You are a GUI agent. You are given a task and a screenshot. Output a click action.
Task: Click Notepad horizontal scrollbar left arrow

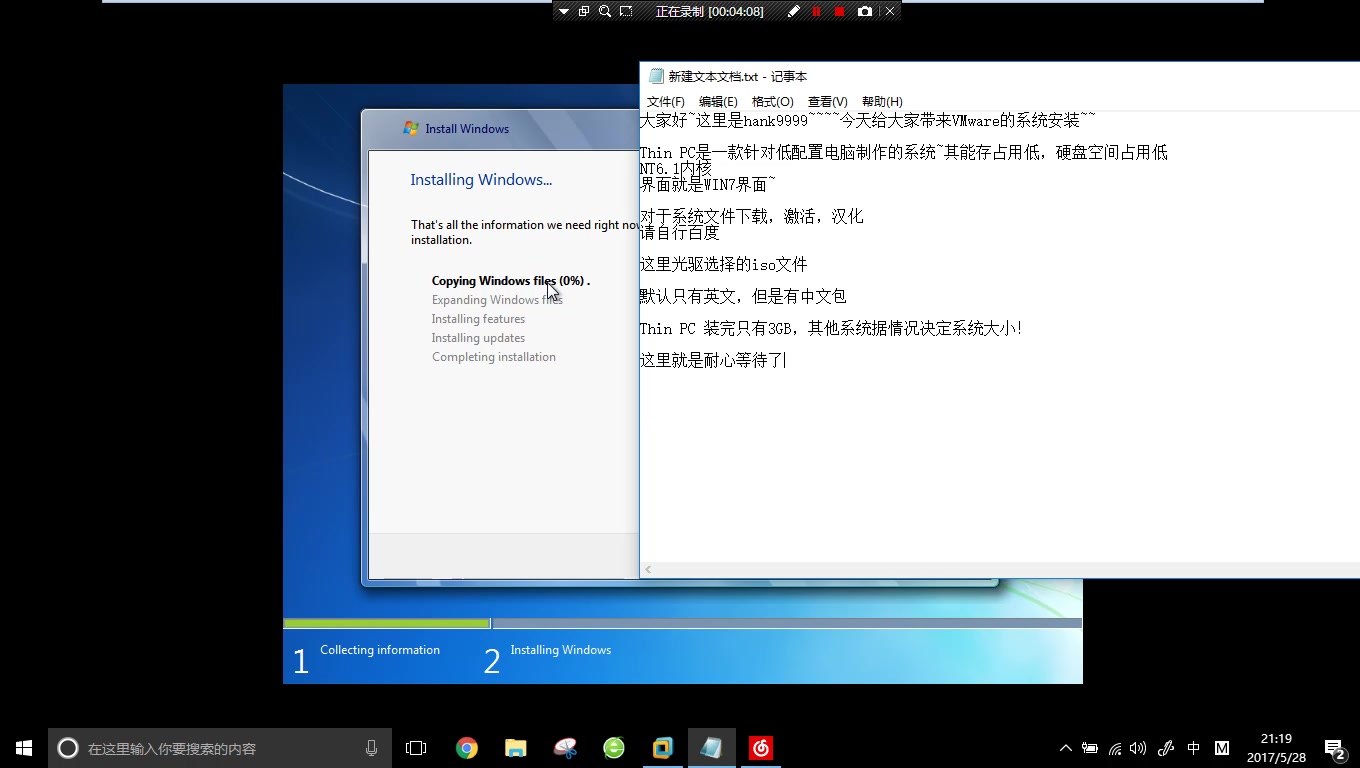[648, 570]
